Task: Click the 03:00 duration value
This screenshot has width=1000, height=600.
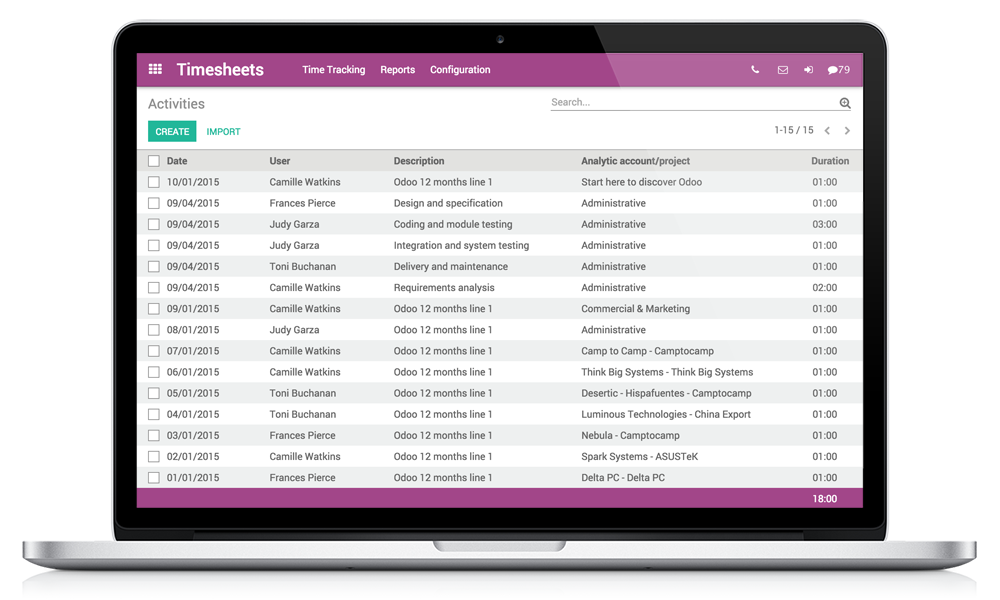Action: pos(825,224)
